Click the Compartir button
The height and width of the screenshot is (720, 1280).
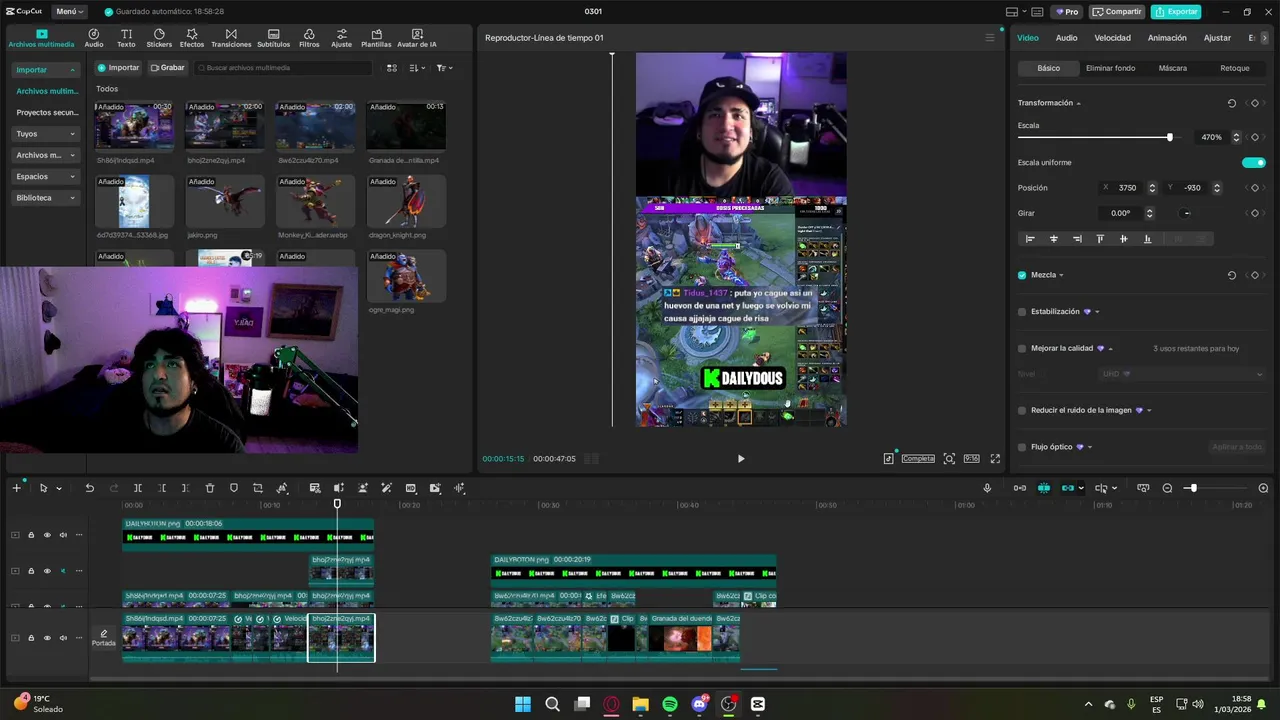pos(1117,12)
